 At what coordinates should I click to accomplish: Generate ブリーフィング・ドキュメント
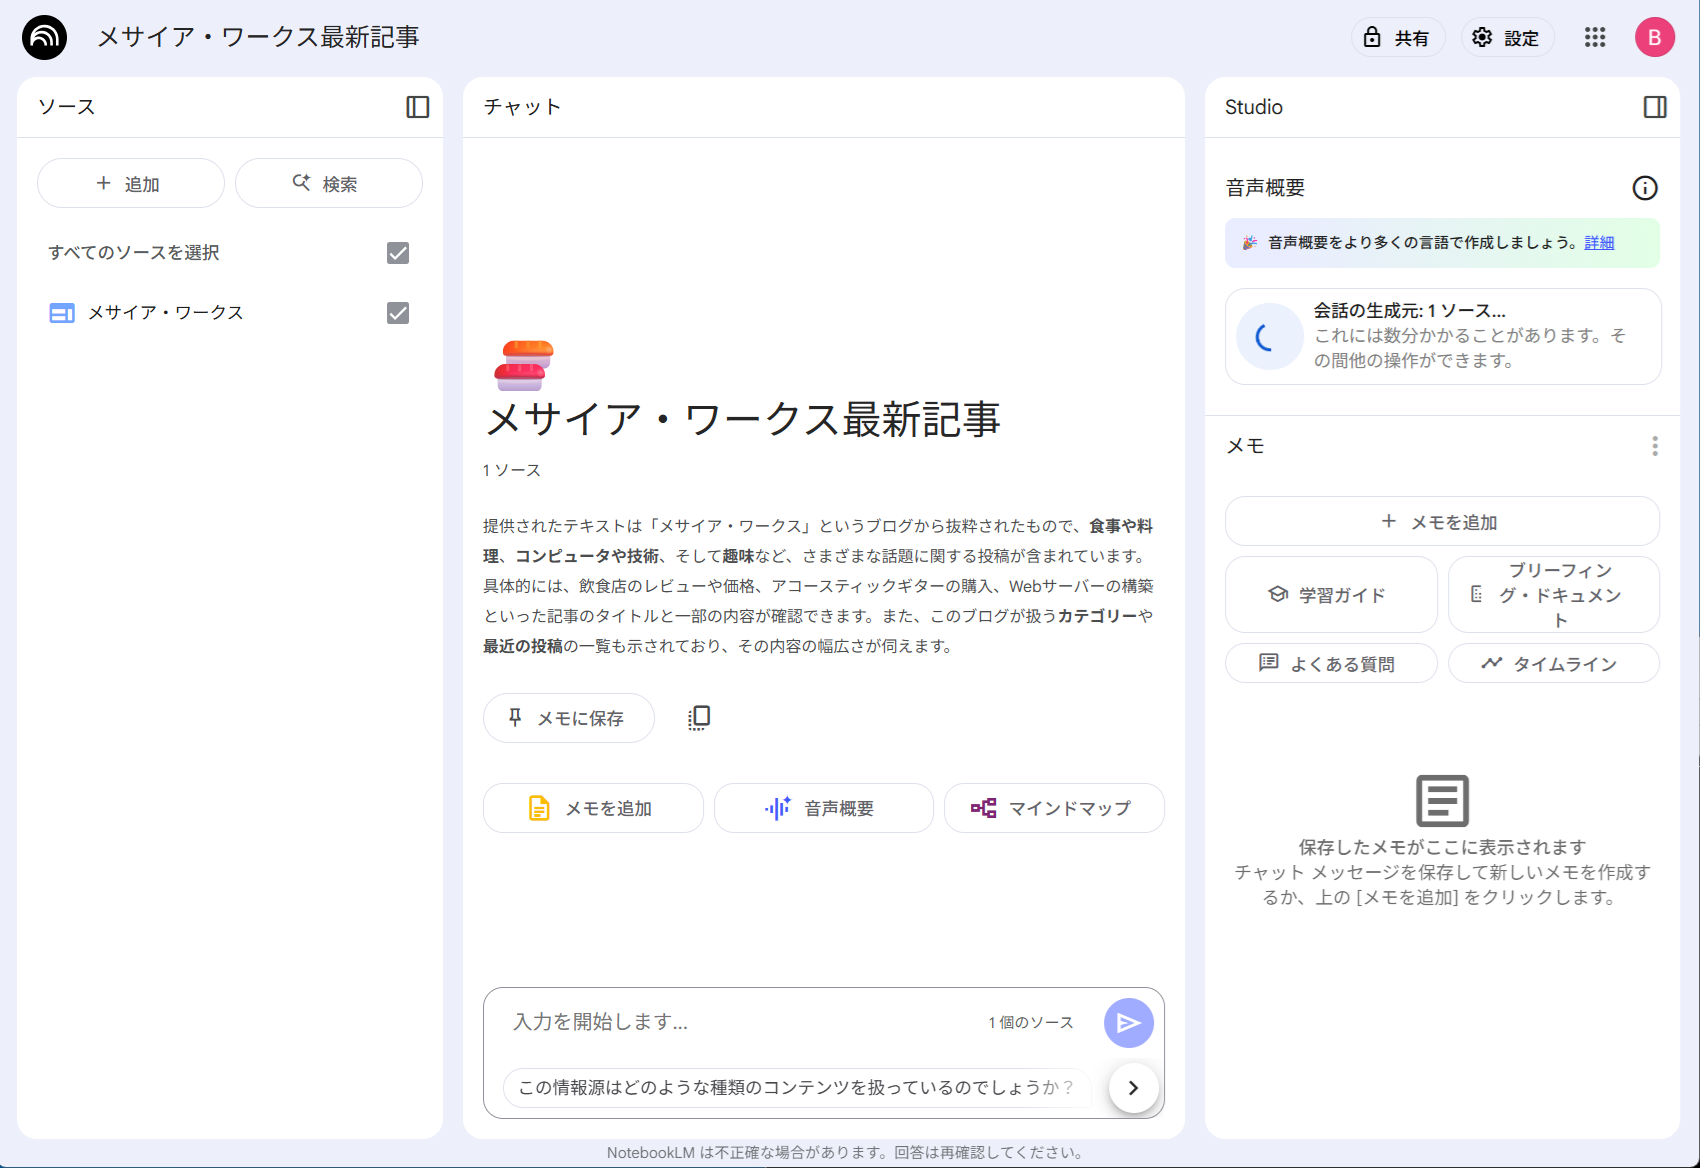click(1554, 595)
